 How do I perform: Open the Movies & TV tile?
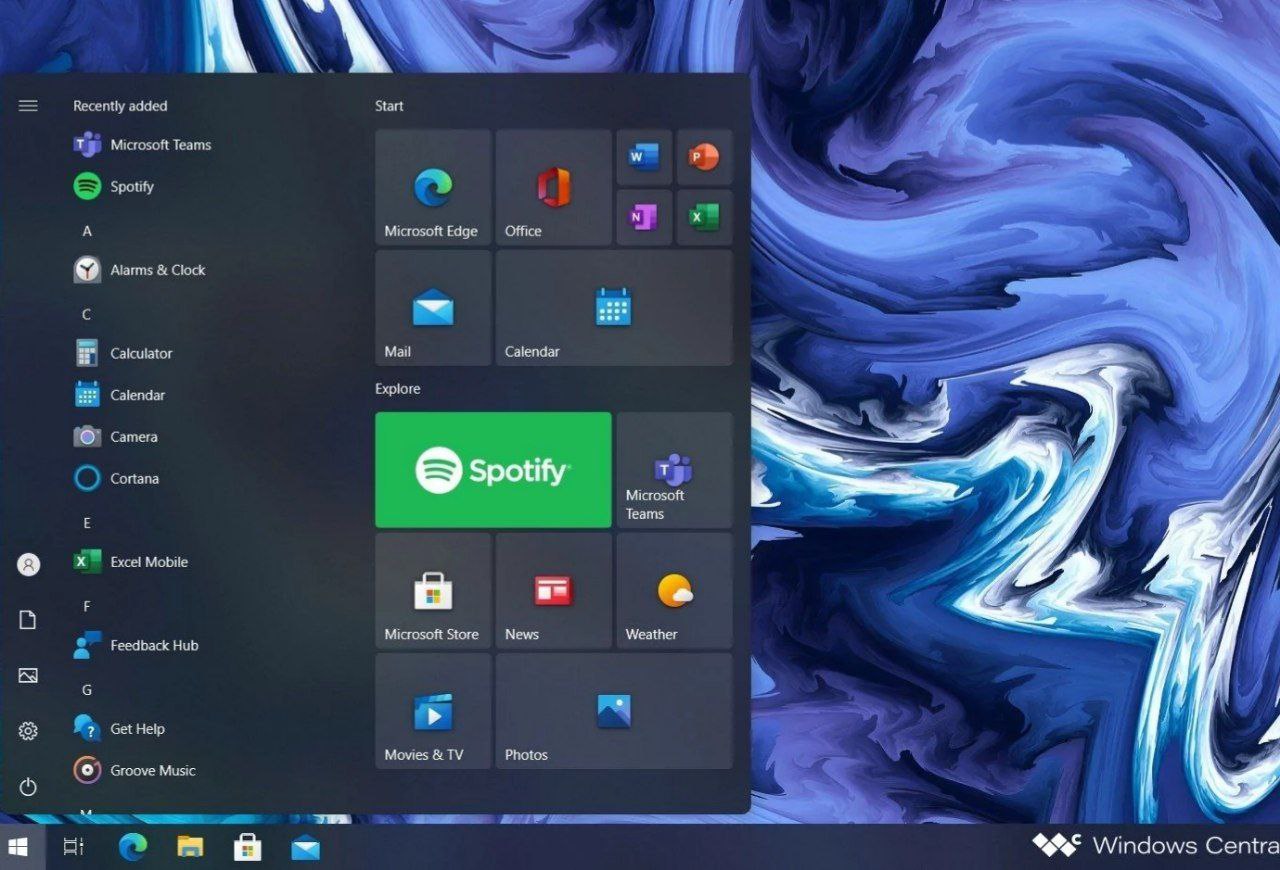point(433,711)
